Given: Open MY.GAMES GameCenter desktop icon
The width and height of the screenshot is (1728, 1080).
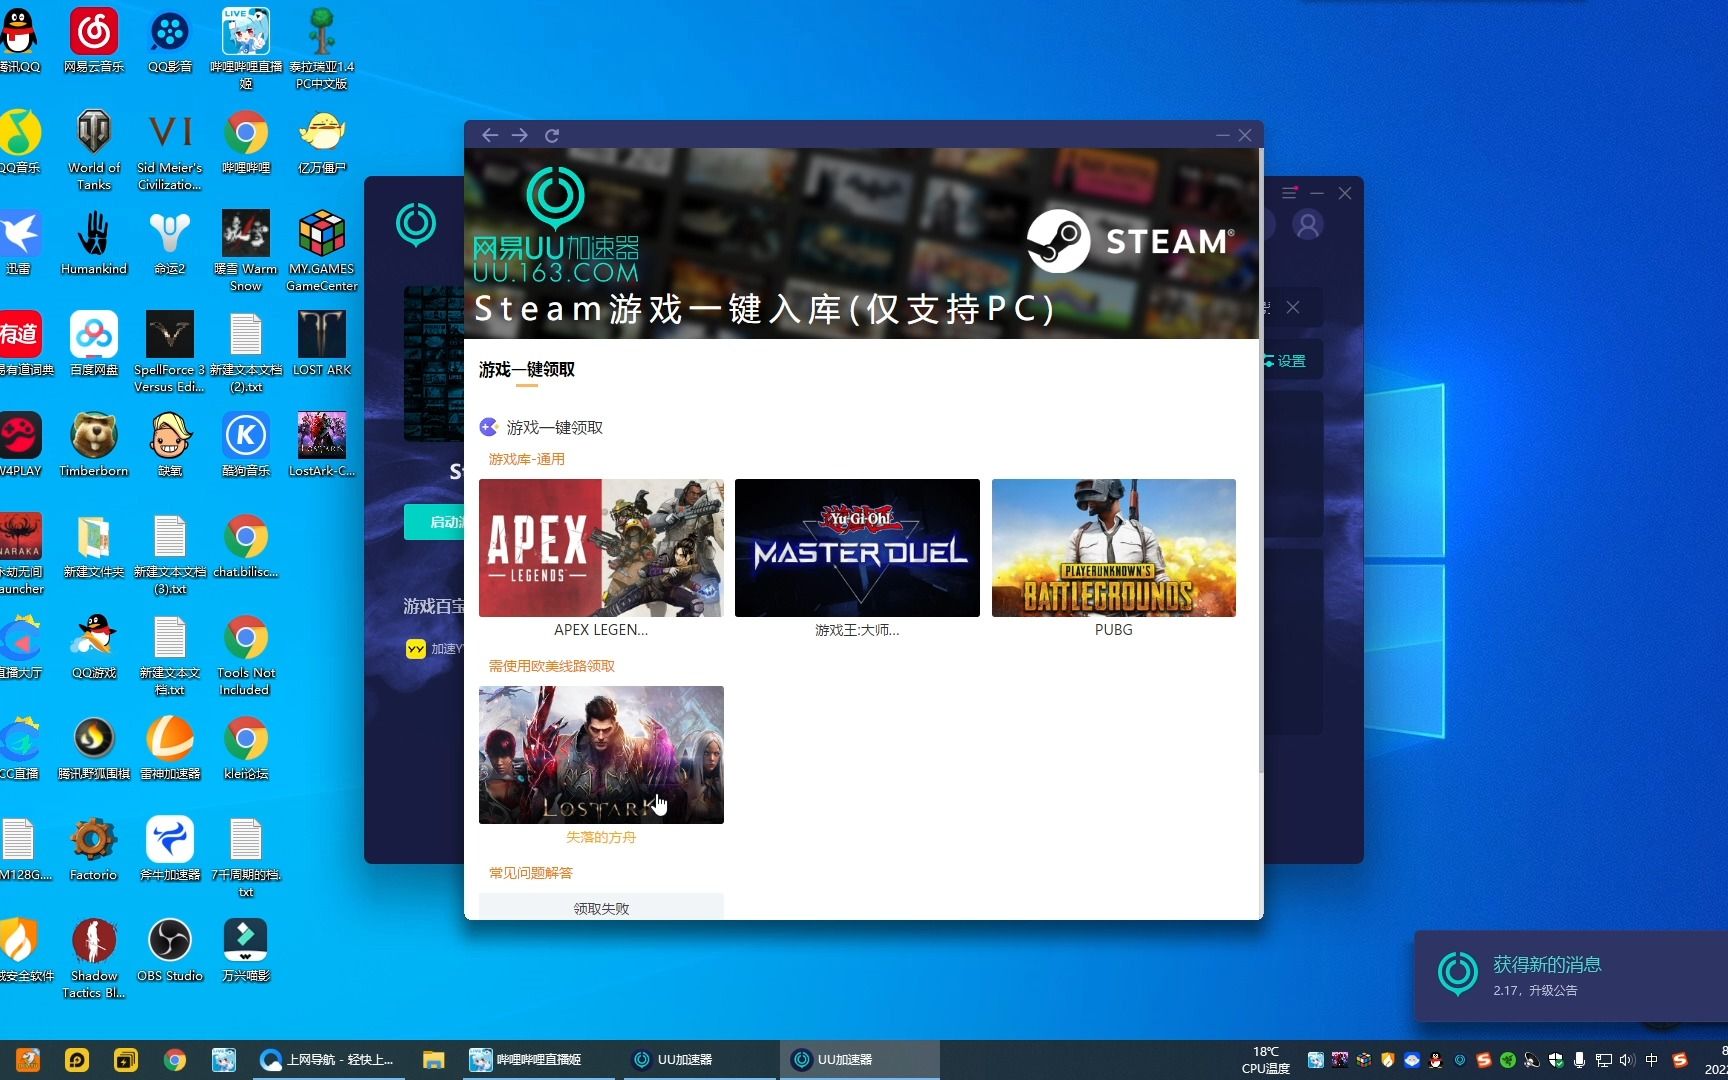Looking at the screenshot, I should coord(322,251).
